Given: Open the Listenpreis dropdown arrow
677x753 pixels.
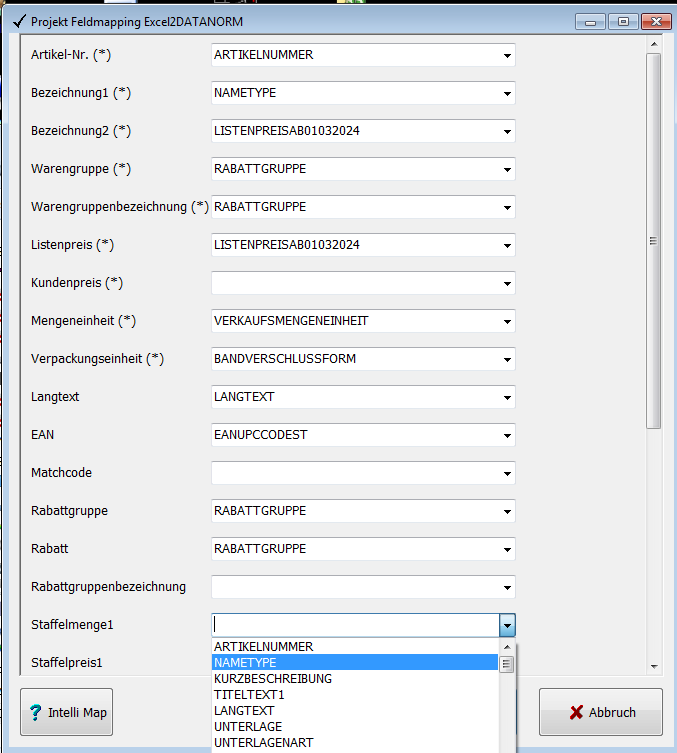Looking at the screenshot, I should pos(507,245).
